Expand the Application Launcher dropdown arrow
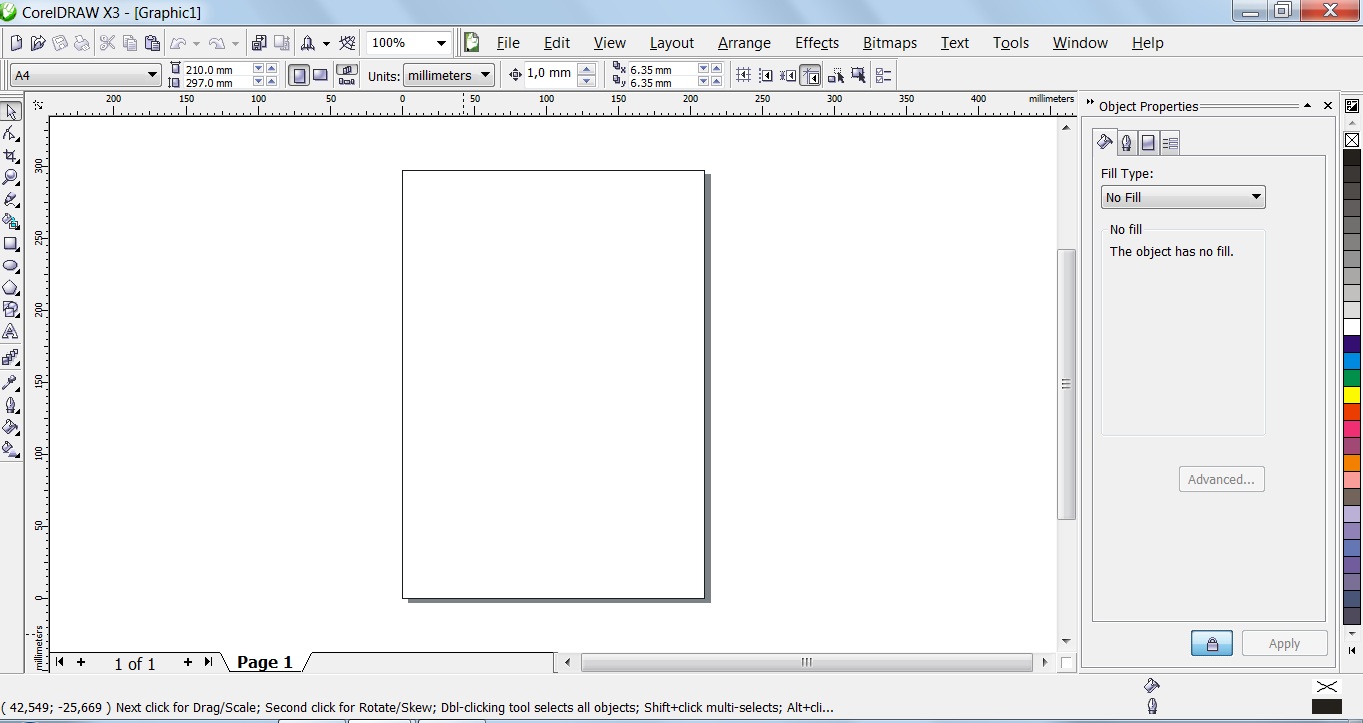This screenshot has width=1363, height=723. pos(326,43)
